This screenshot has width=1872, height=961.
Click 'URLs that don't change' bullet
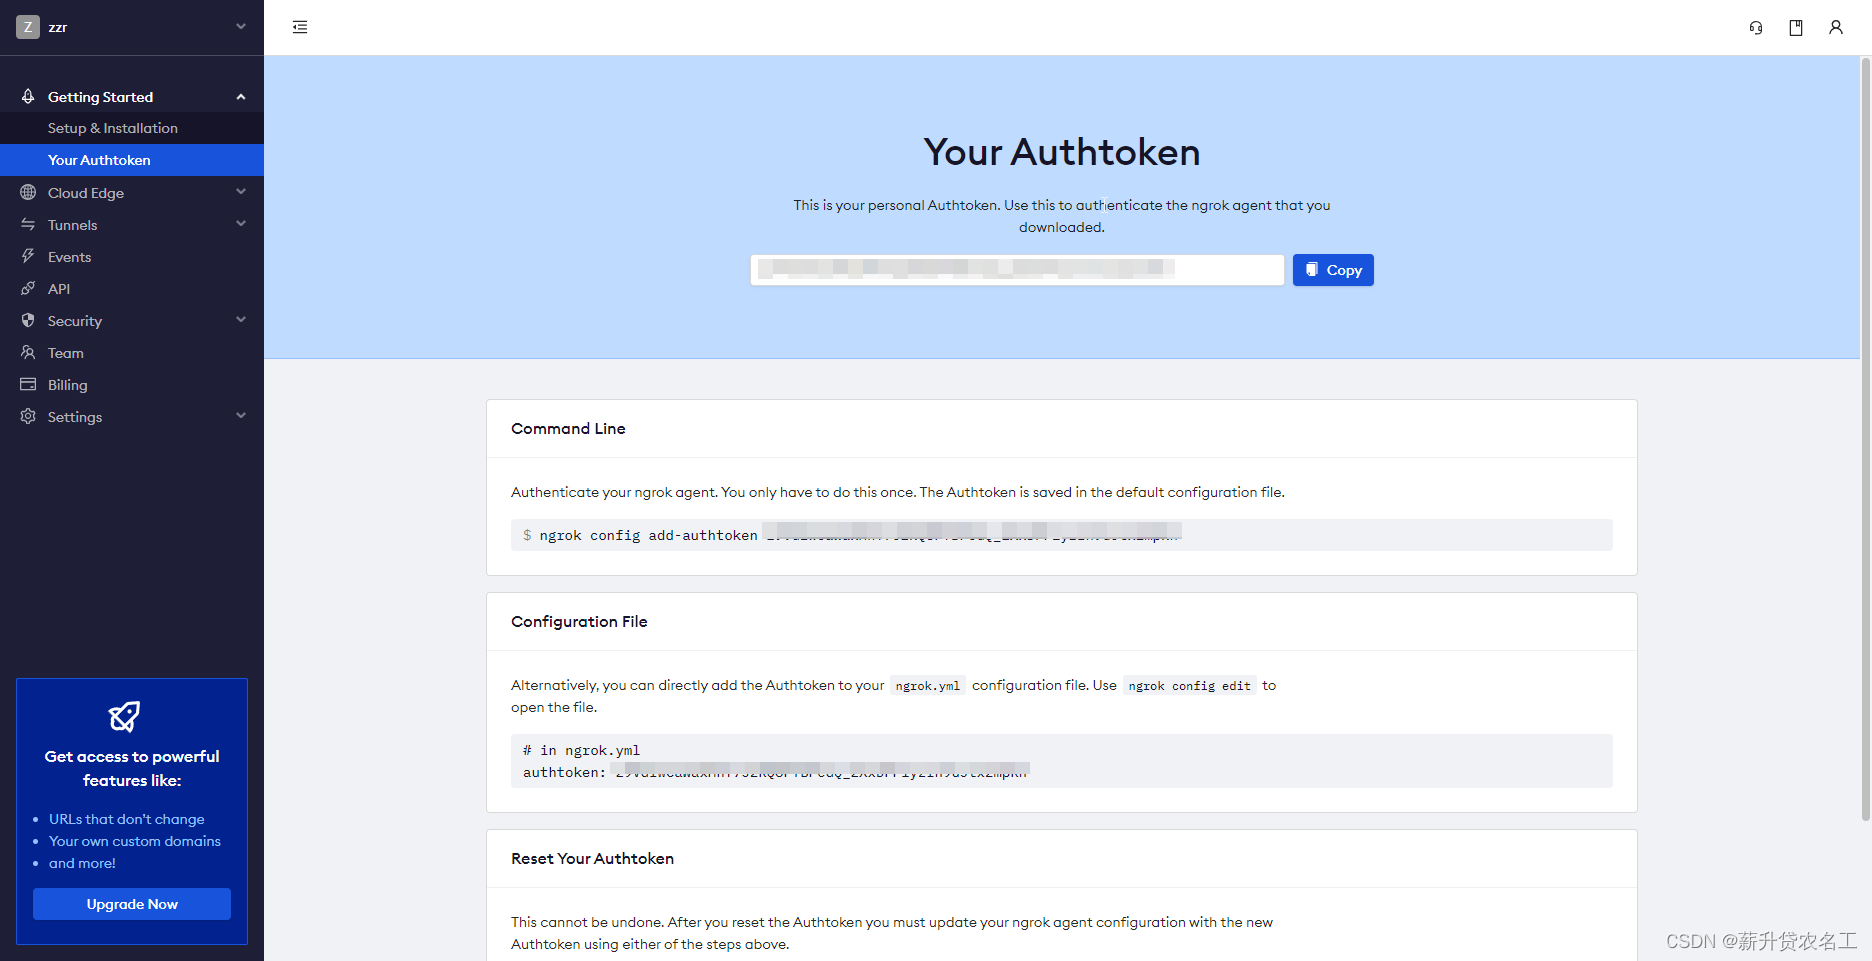coord(127,819)
